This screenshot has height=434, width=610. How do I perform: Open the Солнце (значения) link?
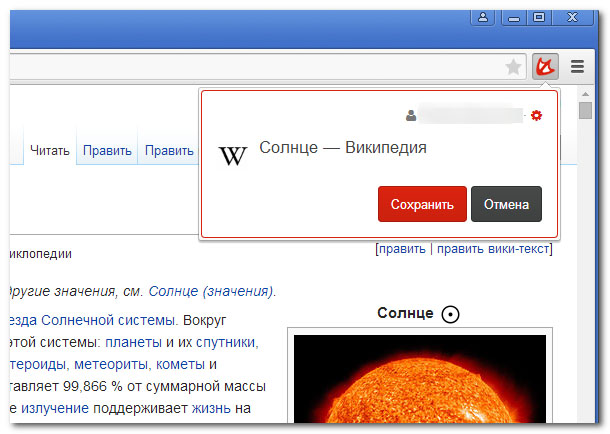click(x=210, y=291)
